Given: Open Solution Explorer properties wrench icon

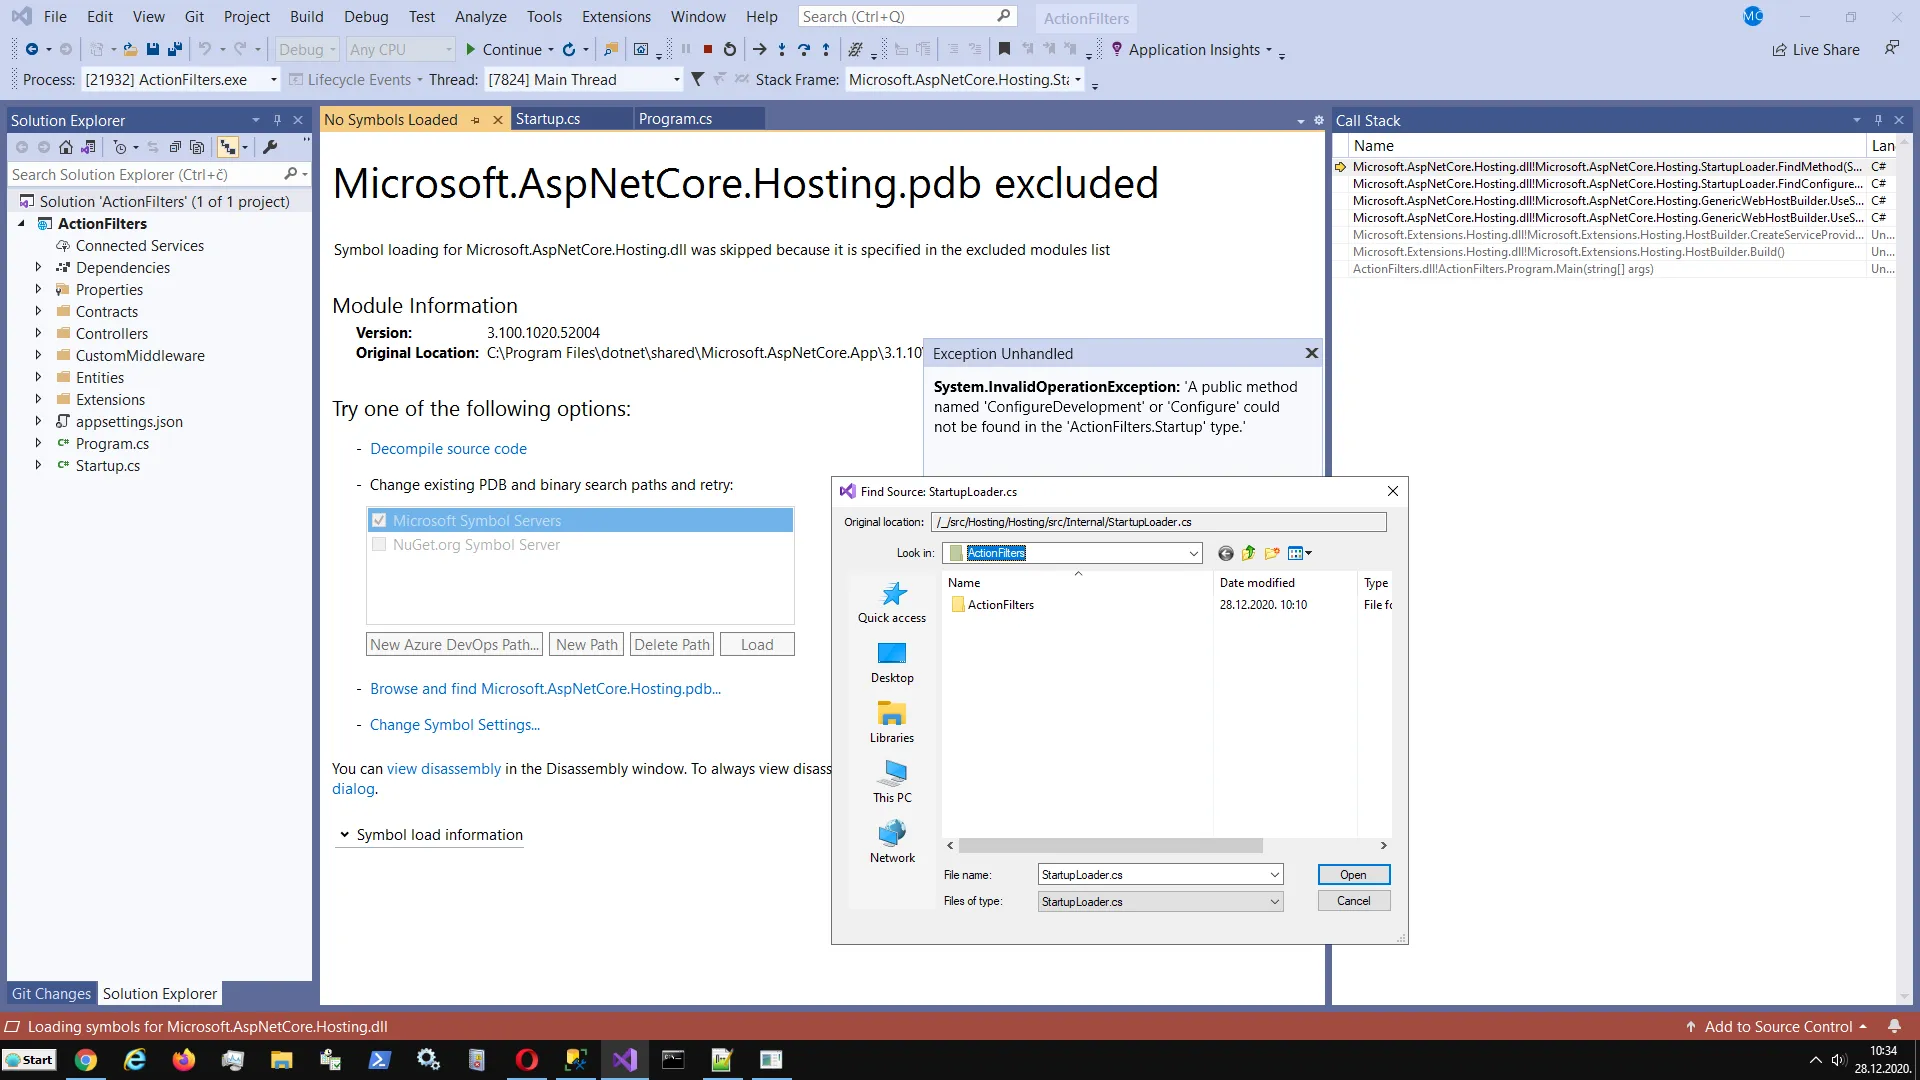Looking at the screenshot, I should (x=270, y=147).
